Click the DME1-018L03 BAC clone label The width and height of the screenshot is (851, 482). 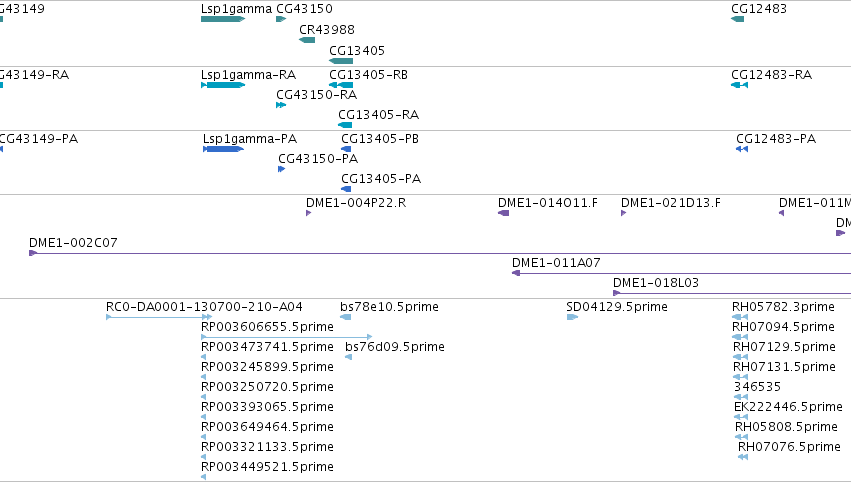tap(656, 283)
